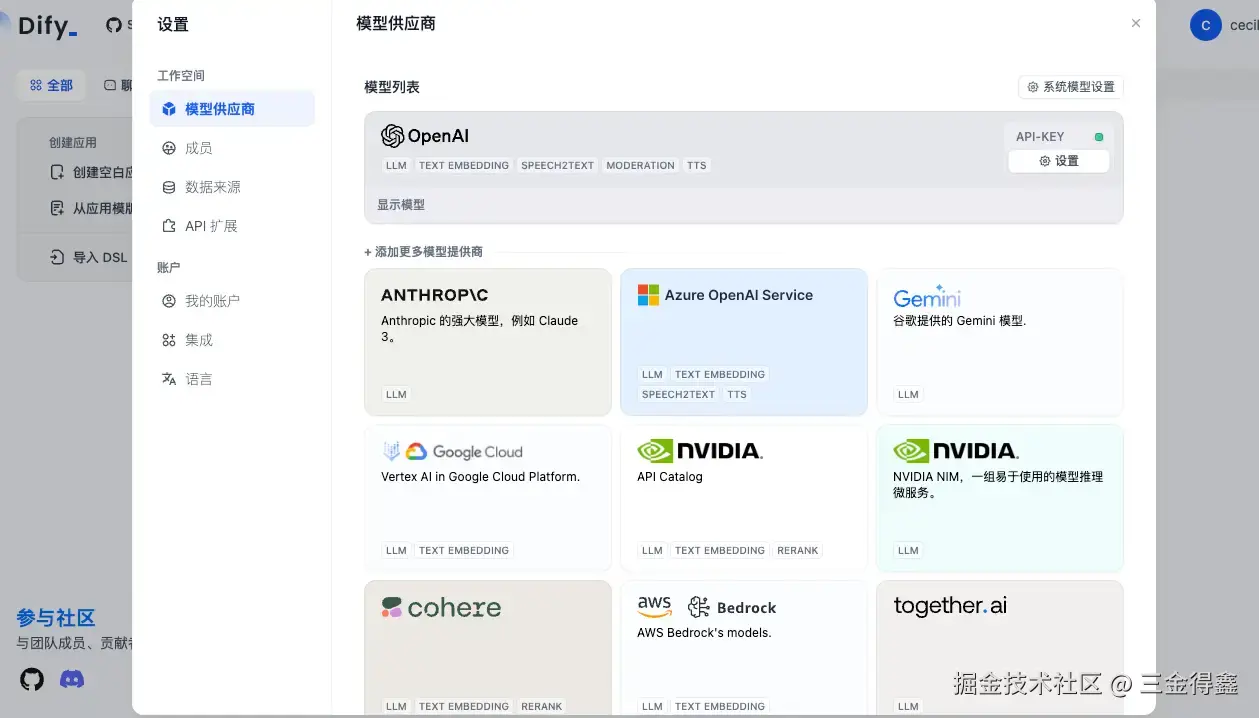1259x718 pixels.
Task: Click the Azure Microsoft logo icon
Action: (x=648, y=295)
